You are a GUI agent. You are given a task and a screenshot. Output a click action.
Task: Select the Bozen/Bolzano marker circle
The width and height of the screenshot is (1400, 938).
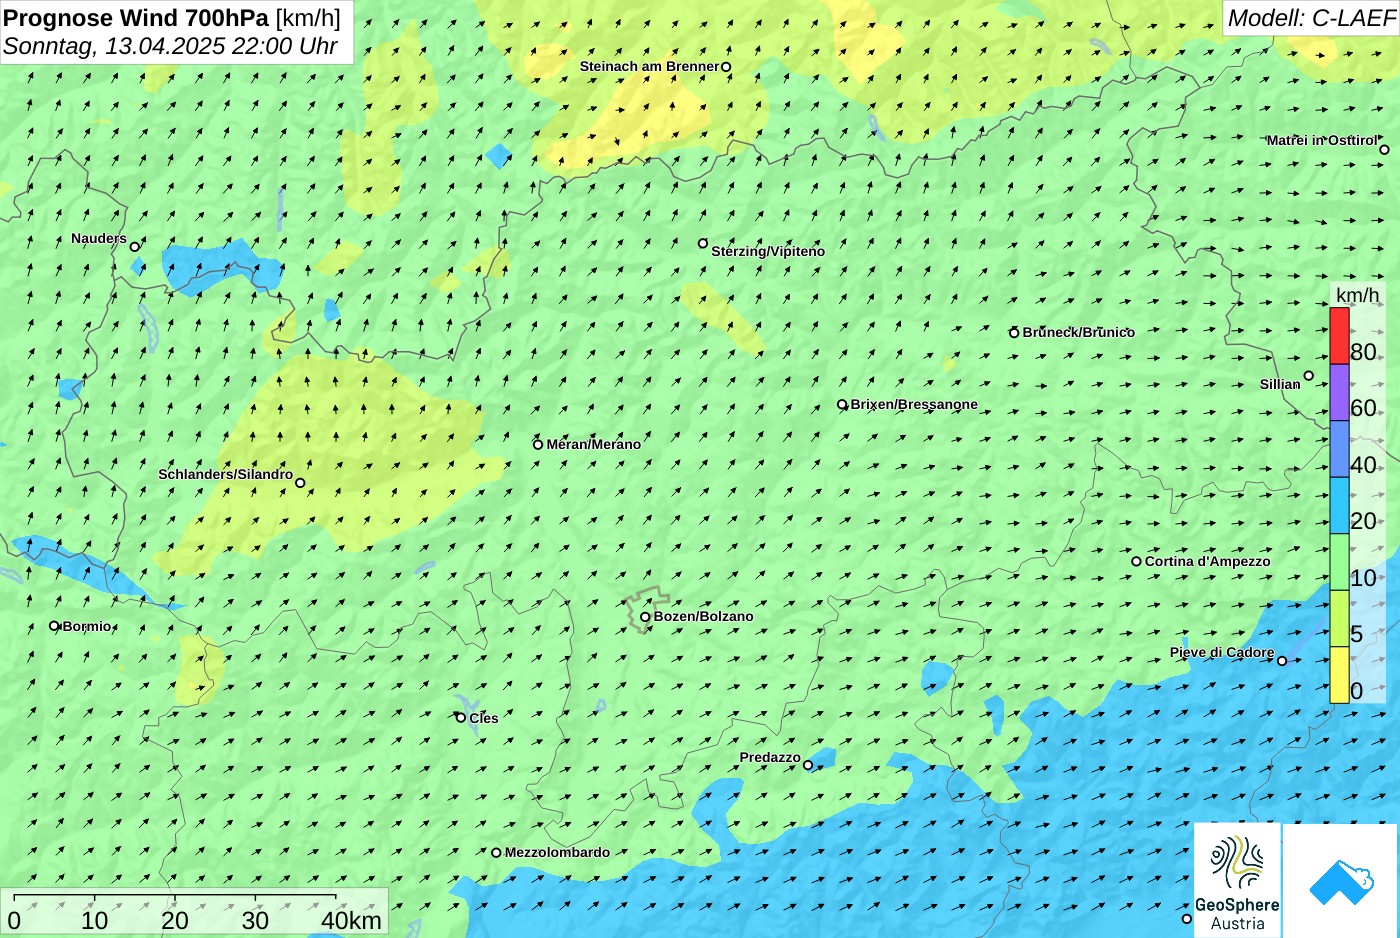tap(645, 617)
